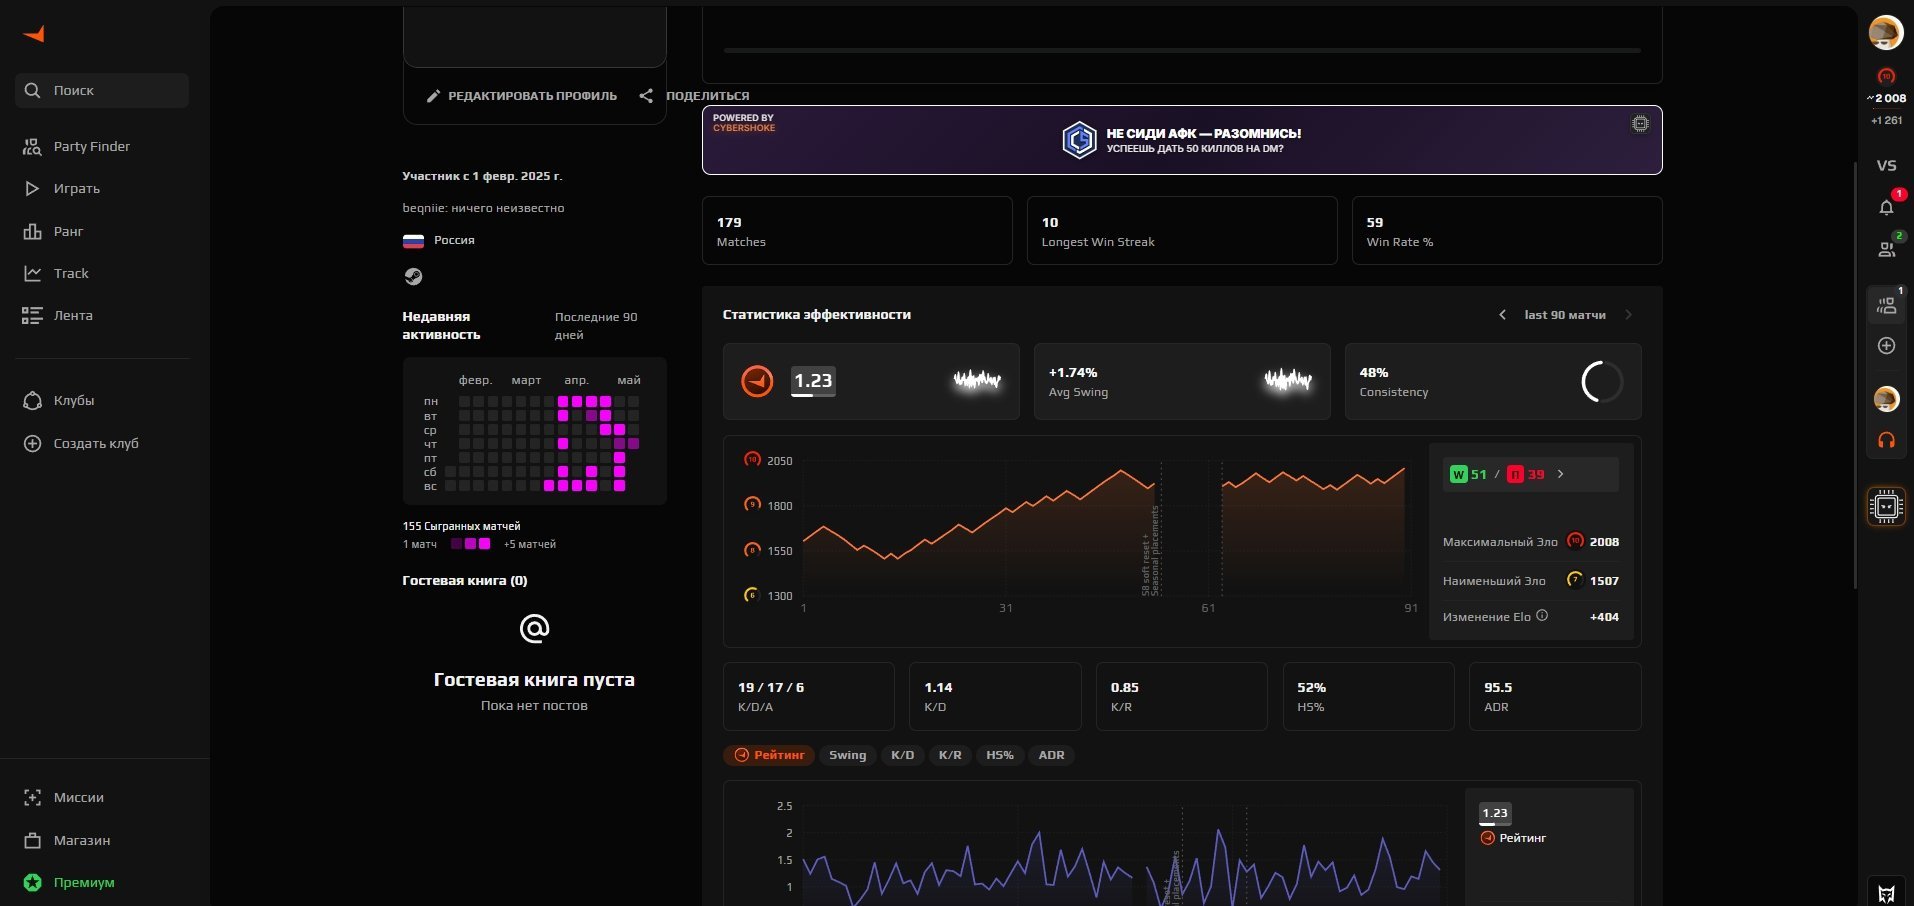Focus the Поиск search field
The image size is (1914, 906).
(102, 90)
